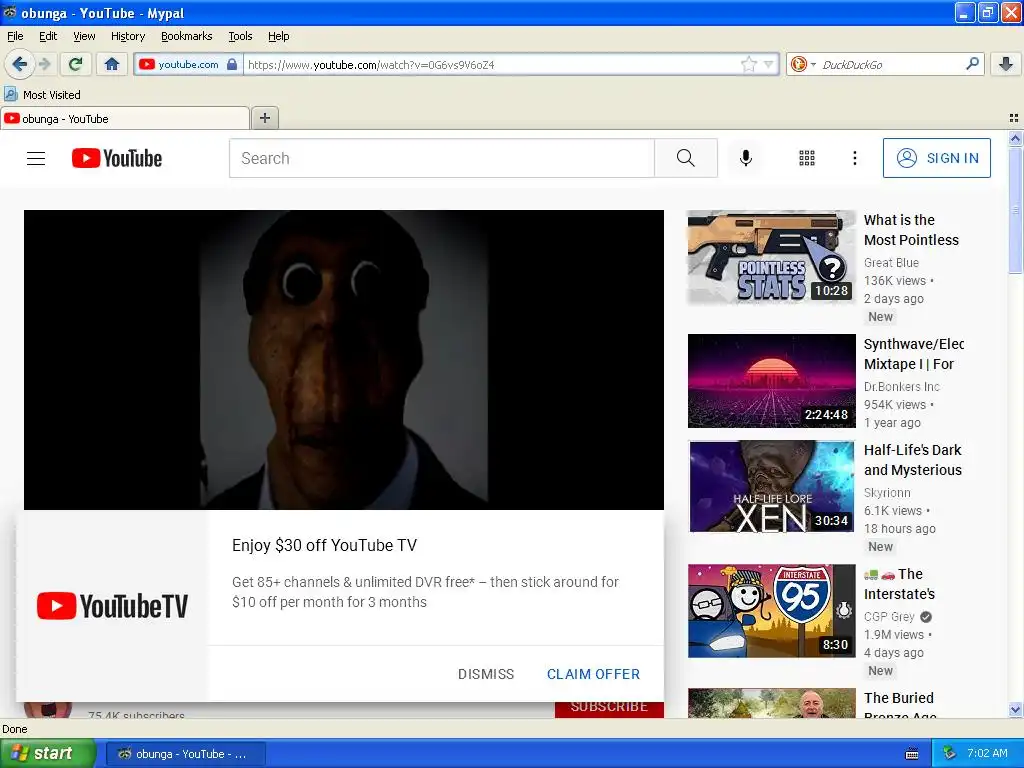The height and width of the screenshot is (768, 1024).
Task: Go back with the browser Back arrow
Action: [19, 64]
